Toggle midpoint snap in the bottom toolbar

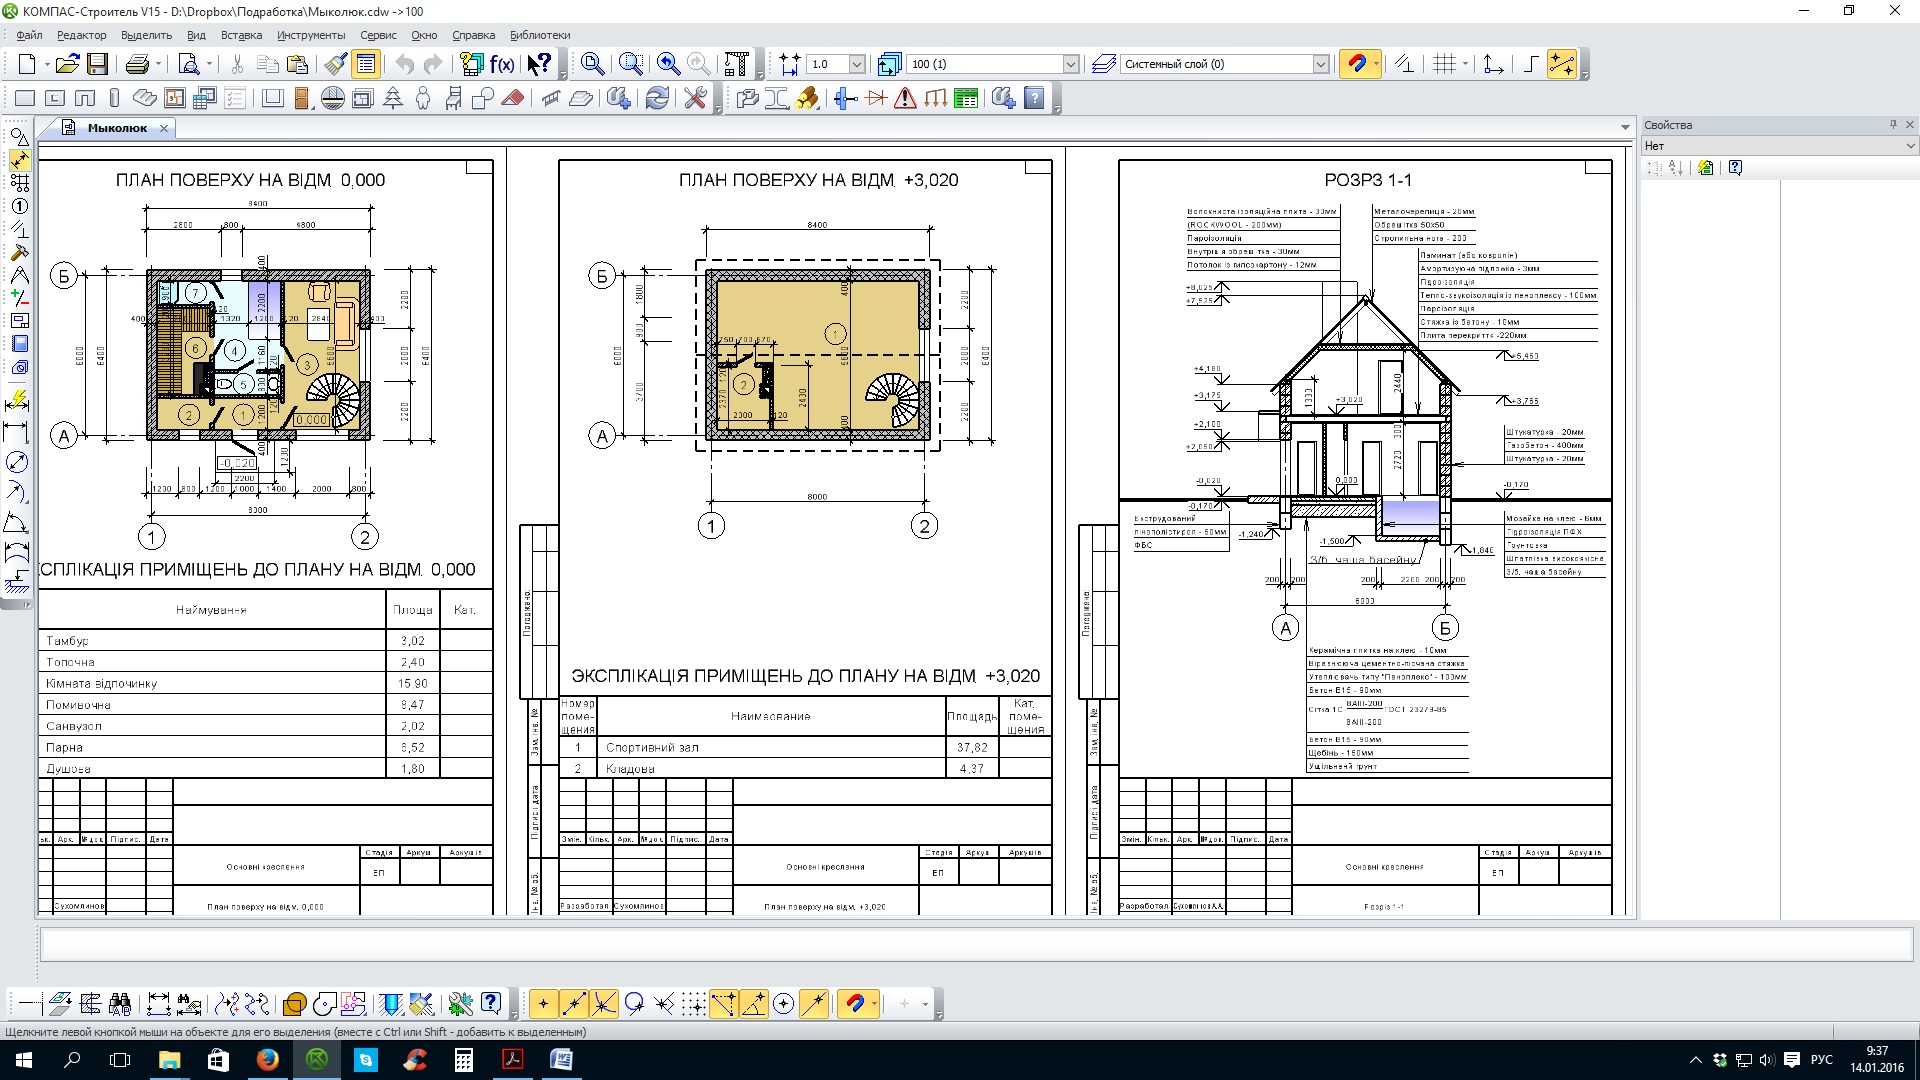(x=573, y=1003)
